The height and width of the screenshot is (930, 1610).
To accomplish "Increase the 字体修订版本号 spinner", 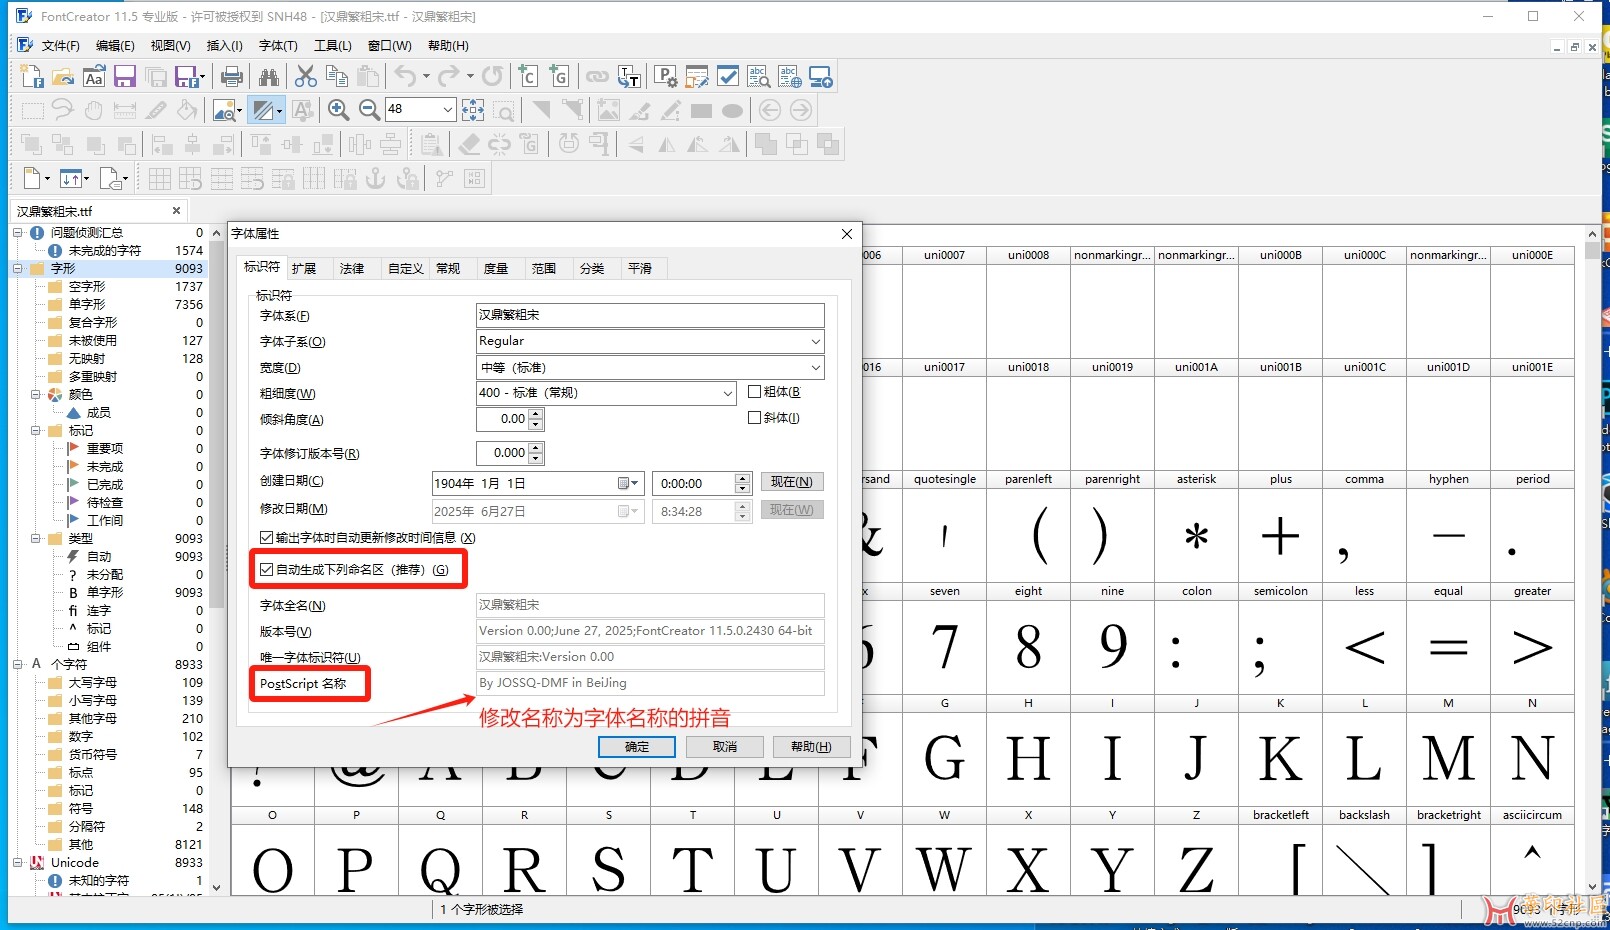I will [537, 448].
